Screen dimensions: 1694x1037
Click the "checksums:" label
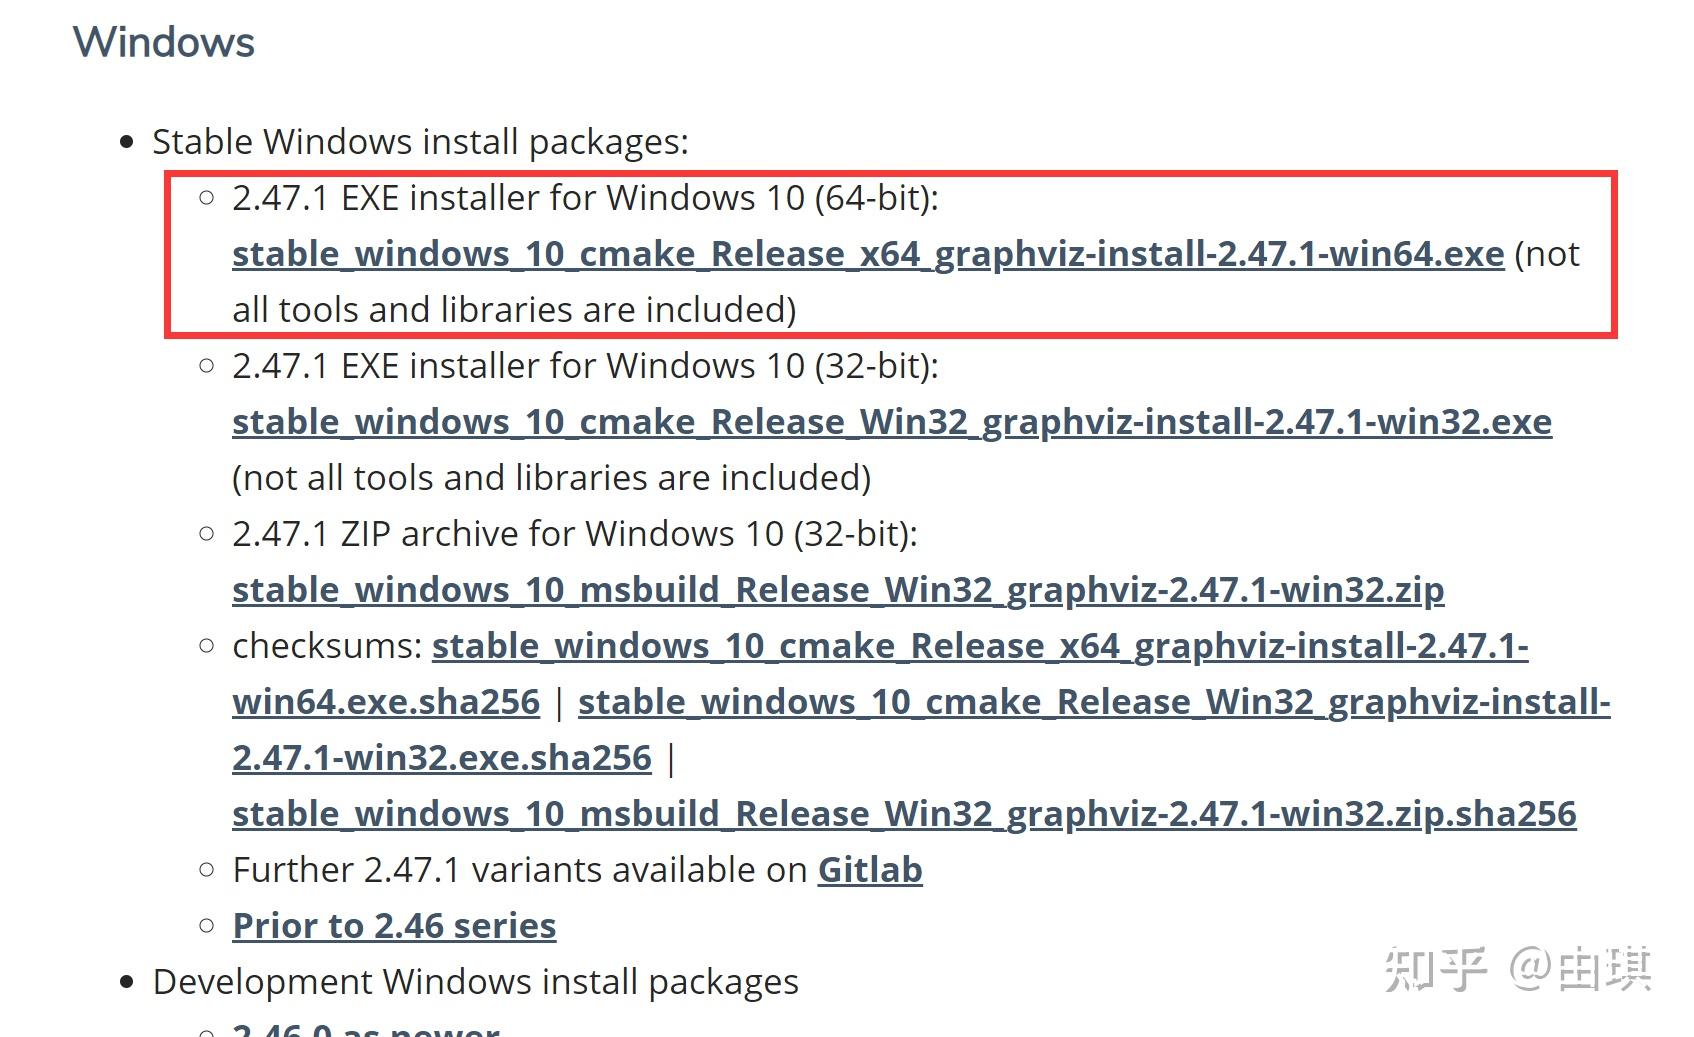tap(327, 646)
